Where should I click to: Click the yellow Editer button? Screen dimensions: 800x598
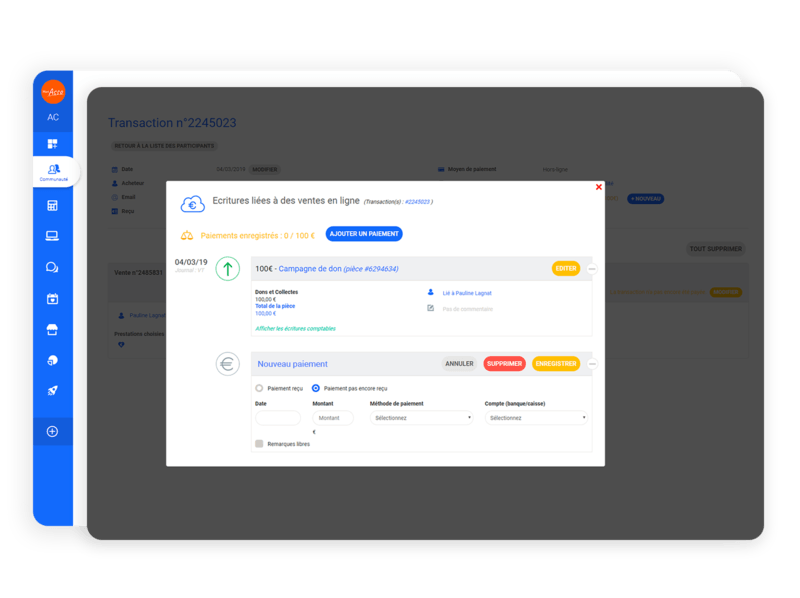pos(566,268)
